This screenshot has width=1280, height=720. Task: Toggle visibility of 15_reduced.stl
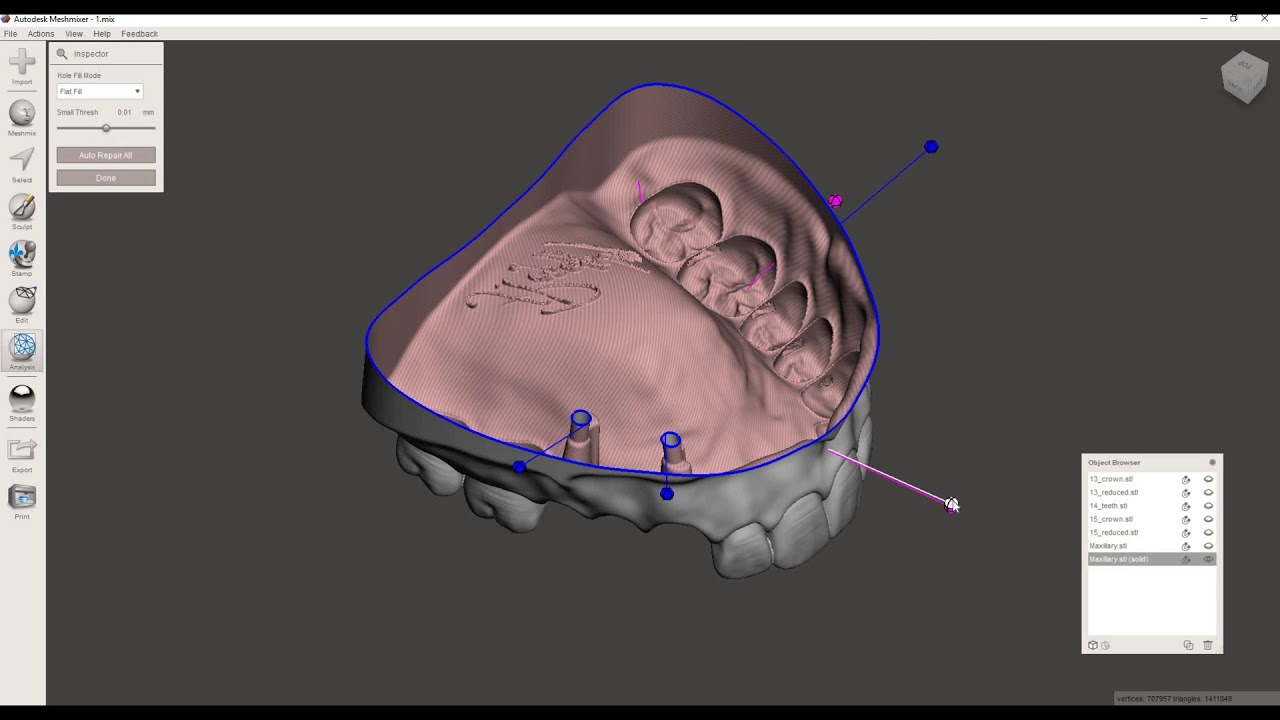(x=1208, y=532)
